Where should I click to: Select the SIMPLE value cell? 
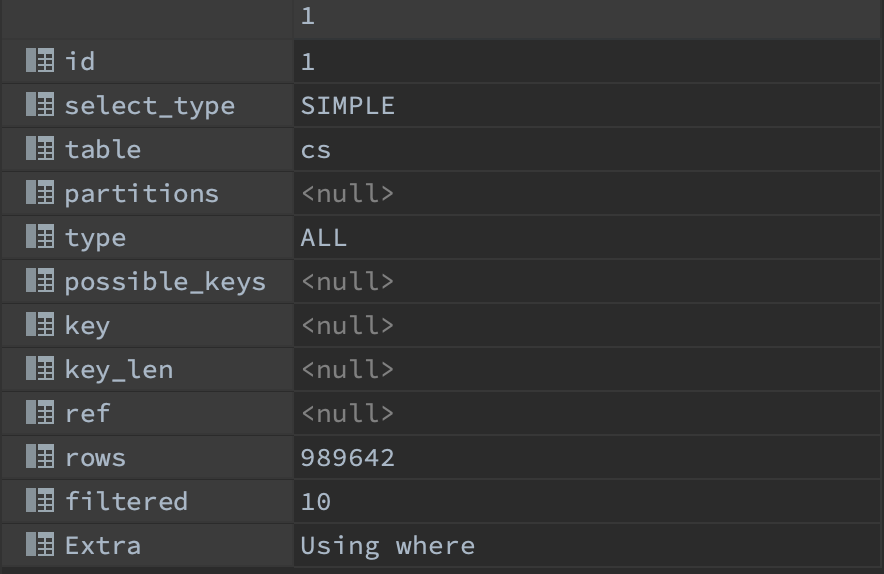click(x=348, y=105)
